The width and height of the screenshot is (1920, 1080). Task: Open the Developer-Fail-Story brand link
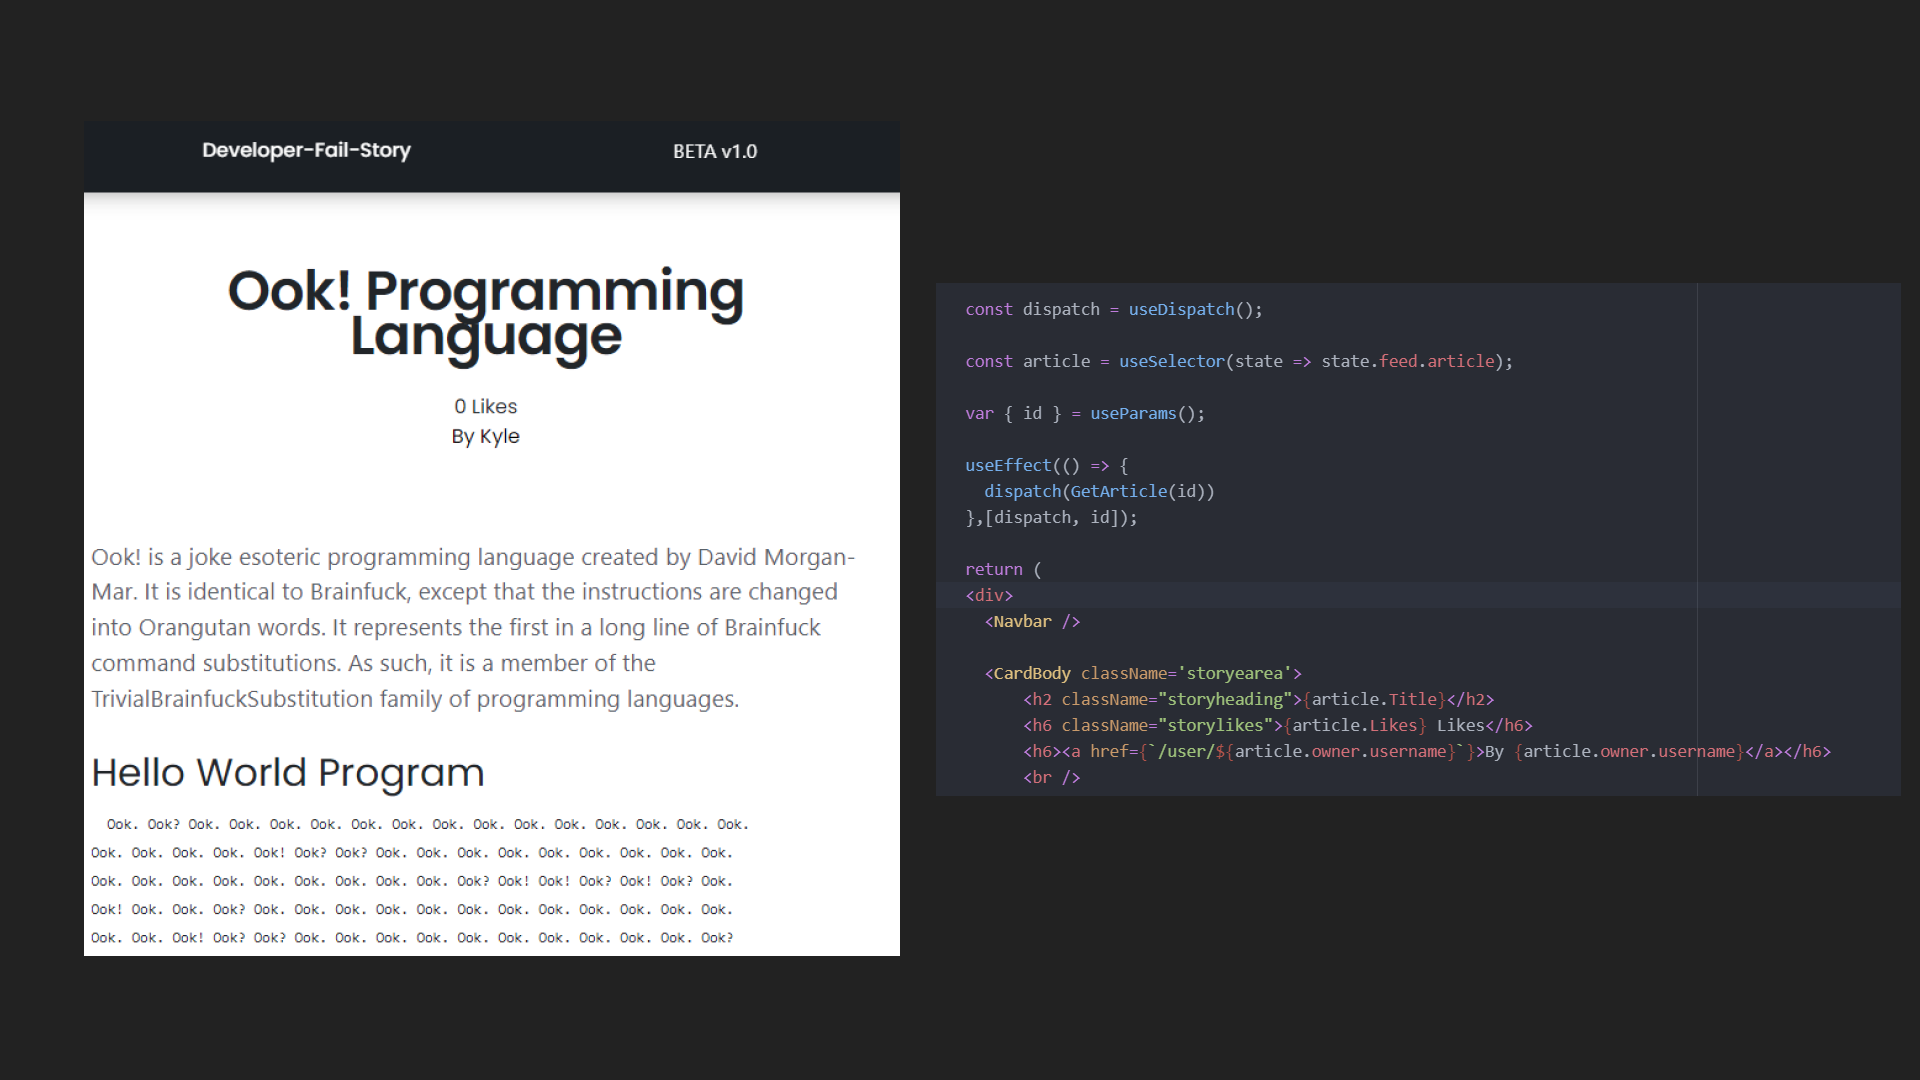[306, 150]
